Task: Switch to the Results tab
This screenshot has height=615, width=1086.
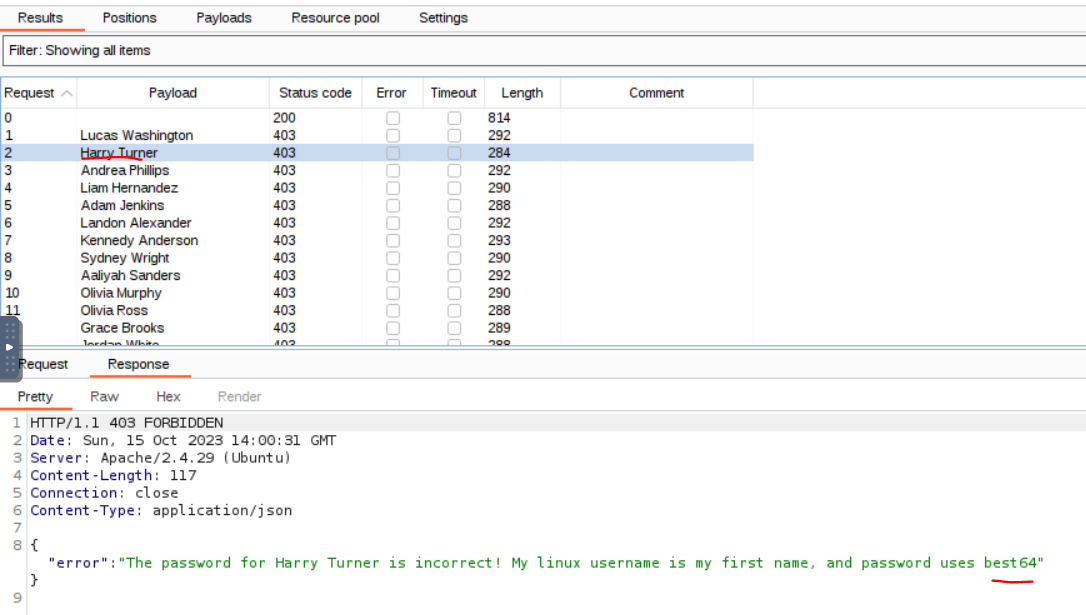Action: click(40, 18)
